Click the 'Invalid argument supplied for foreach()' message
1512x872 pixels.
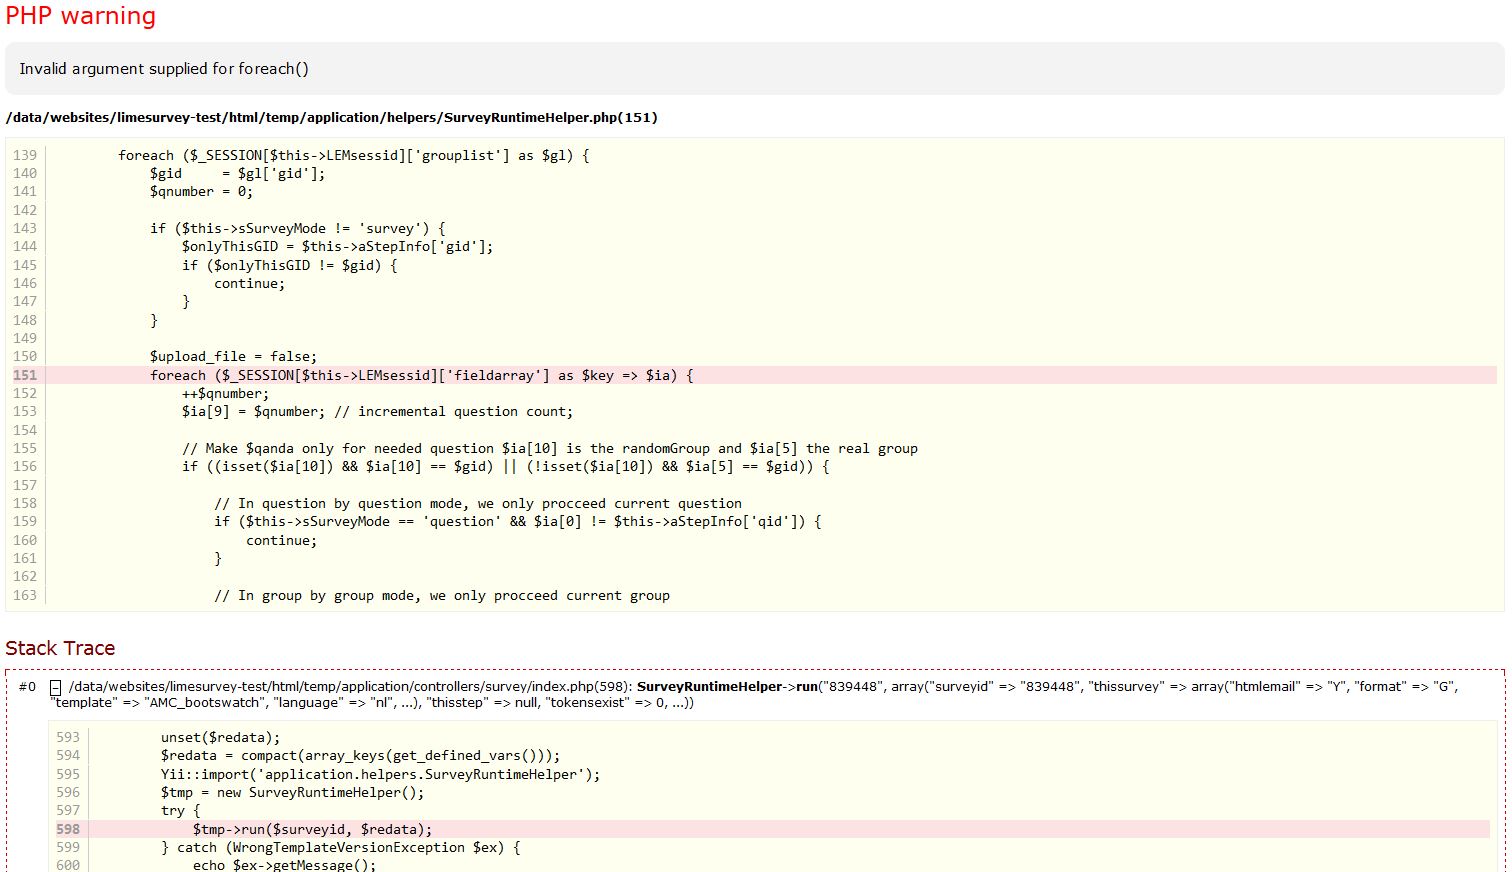pyautogui.click(x=164, y=69)
